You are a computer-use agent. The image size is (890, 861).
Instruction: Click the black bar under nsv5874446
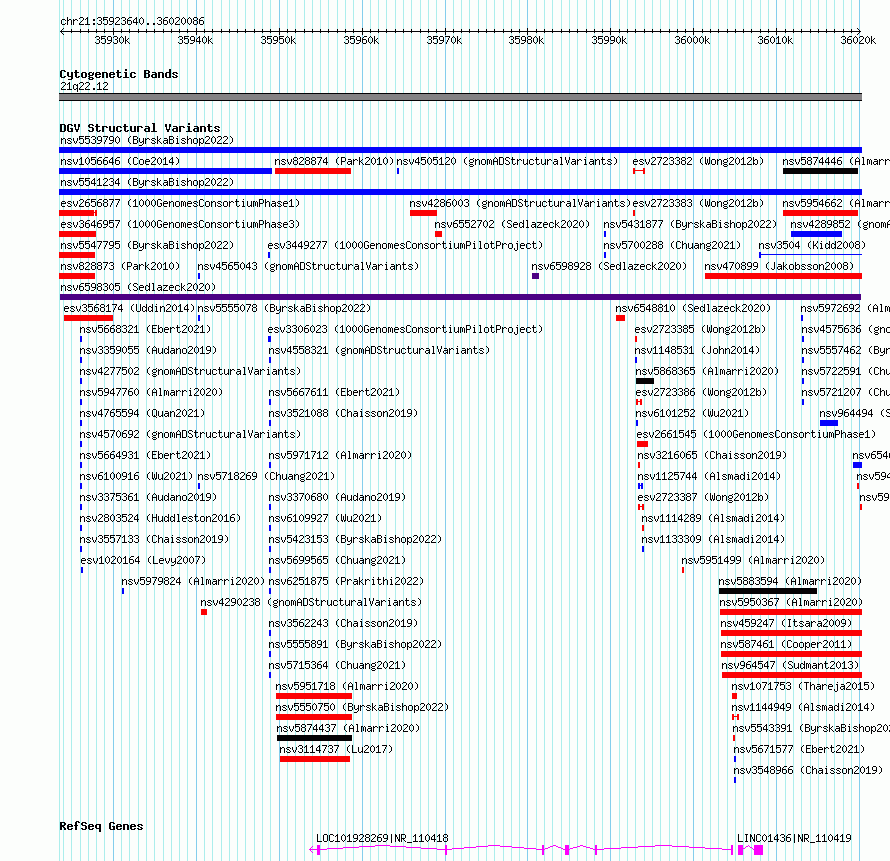coord(820,171)
